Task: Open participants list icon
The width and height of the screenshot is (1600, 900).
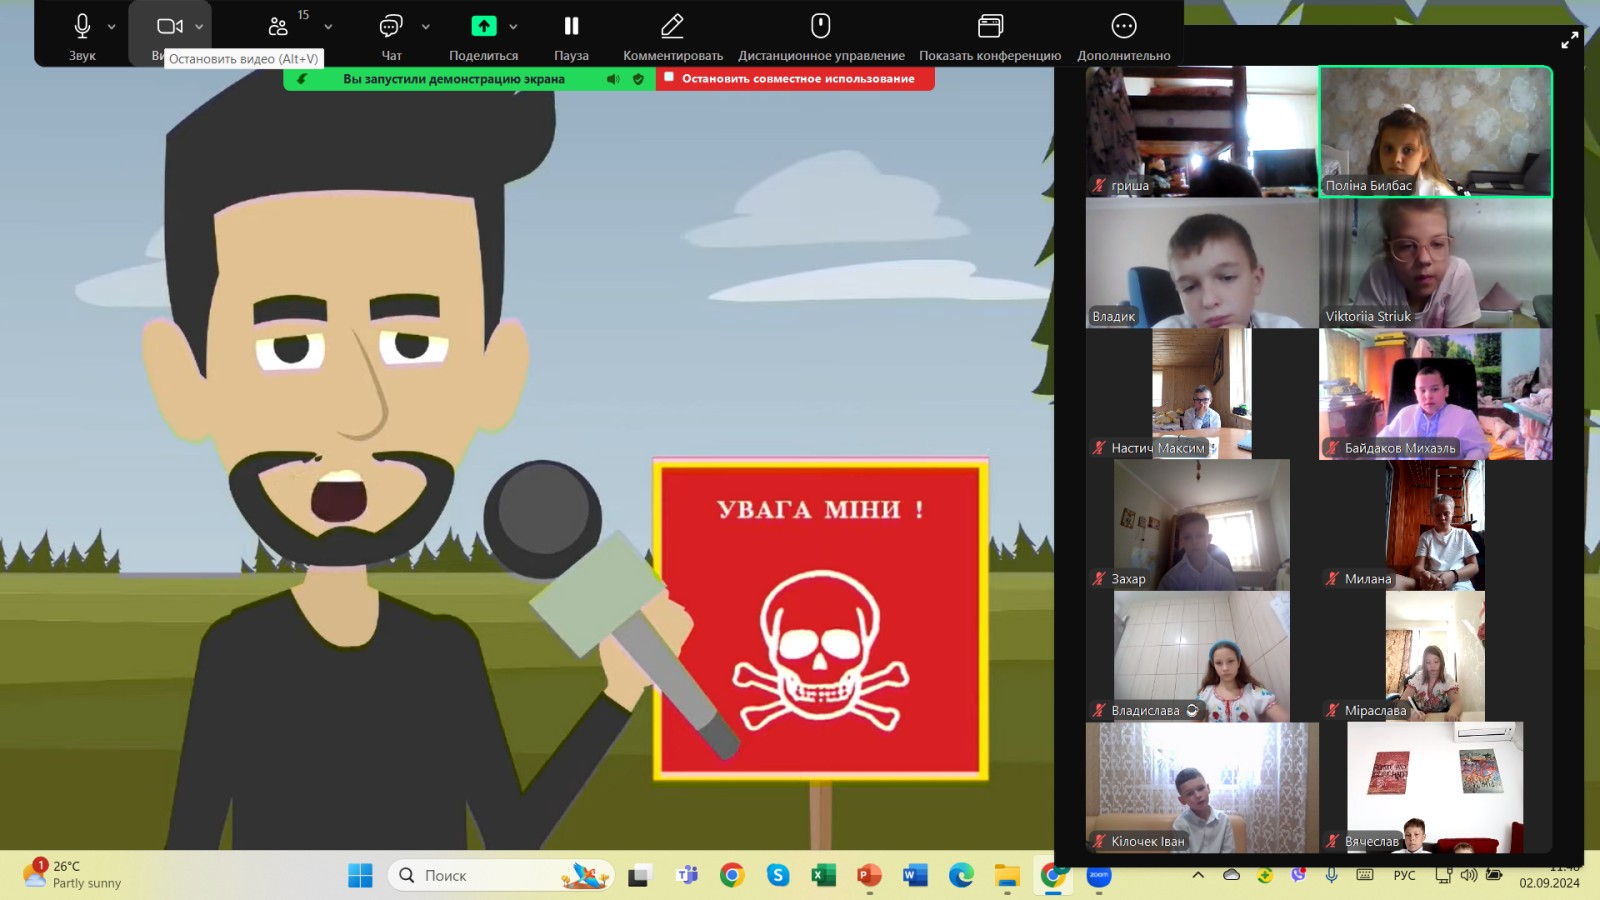Action: [279, 27]
